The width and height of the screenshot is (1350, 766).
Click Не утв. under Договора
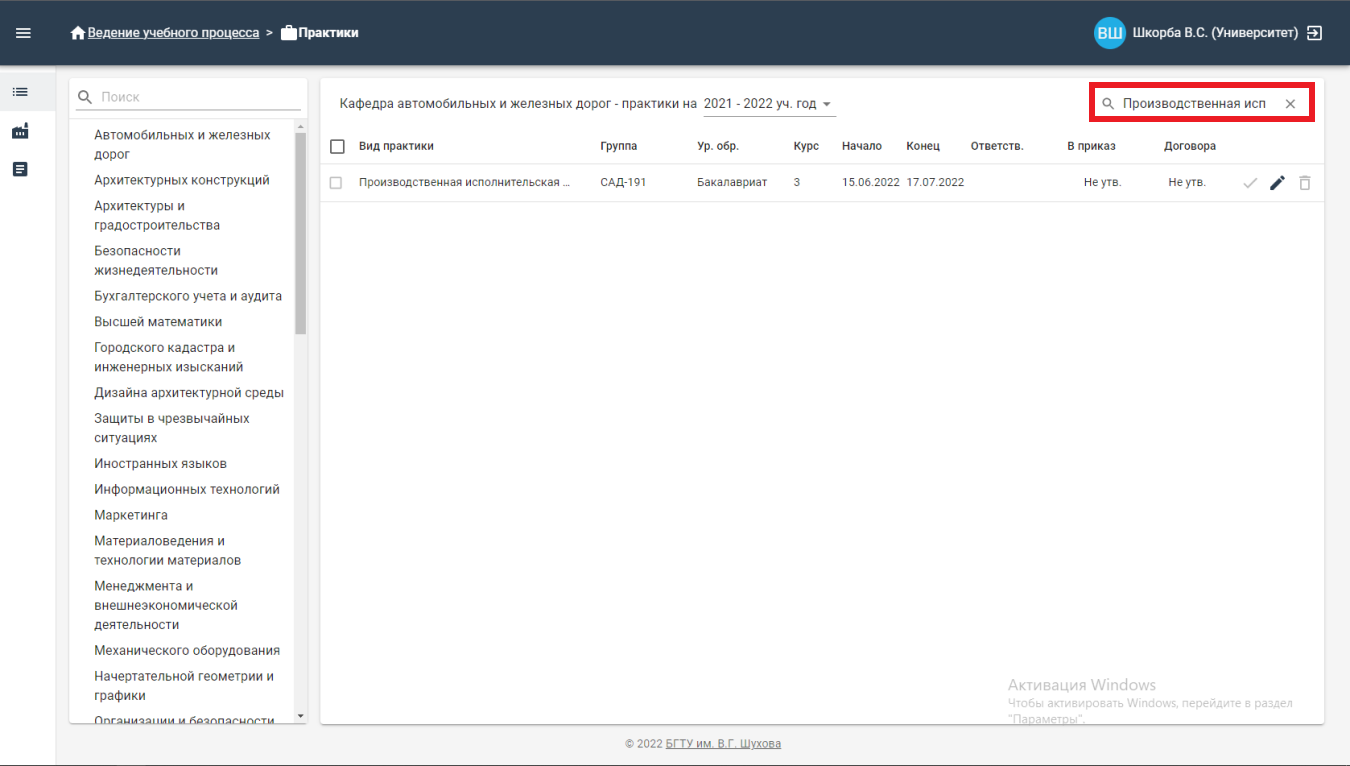[x=1187, y=183]
